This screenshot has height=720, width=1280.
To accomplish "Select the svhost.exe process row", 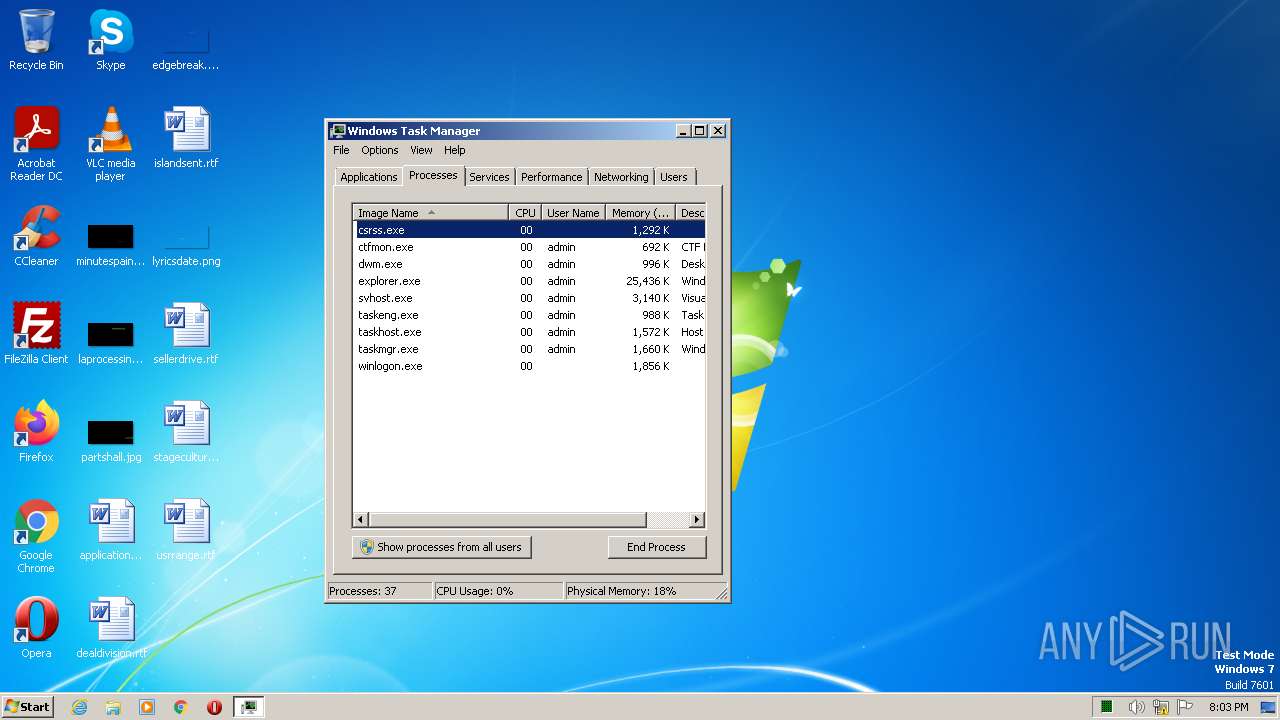I will point(529,298).
